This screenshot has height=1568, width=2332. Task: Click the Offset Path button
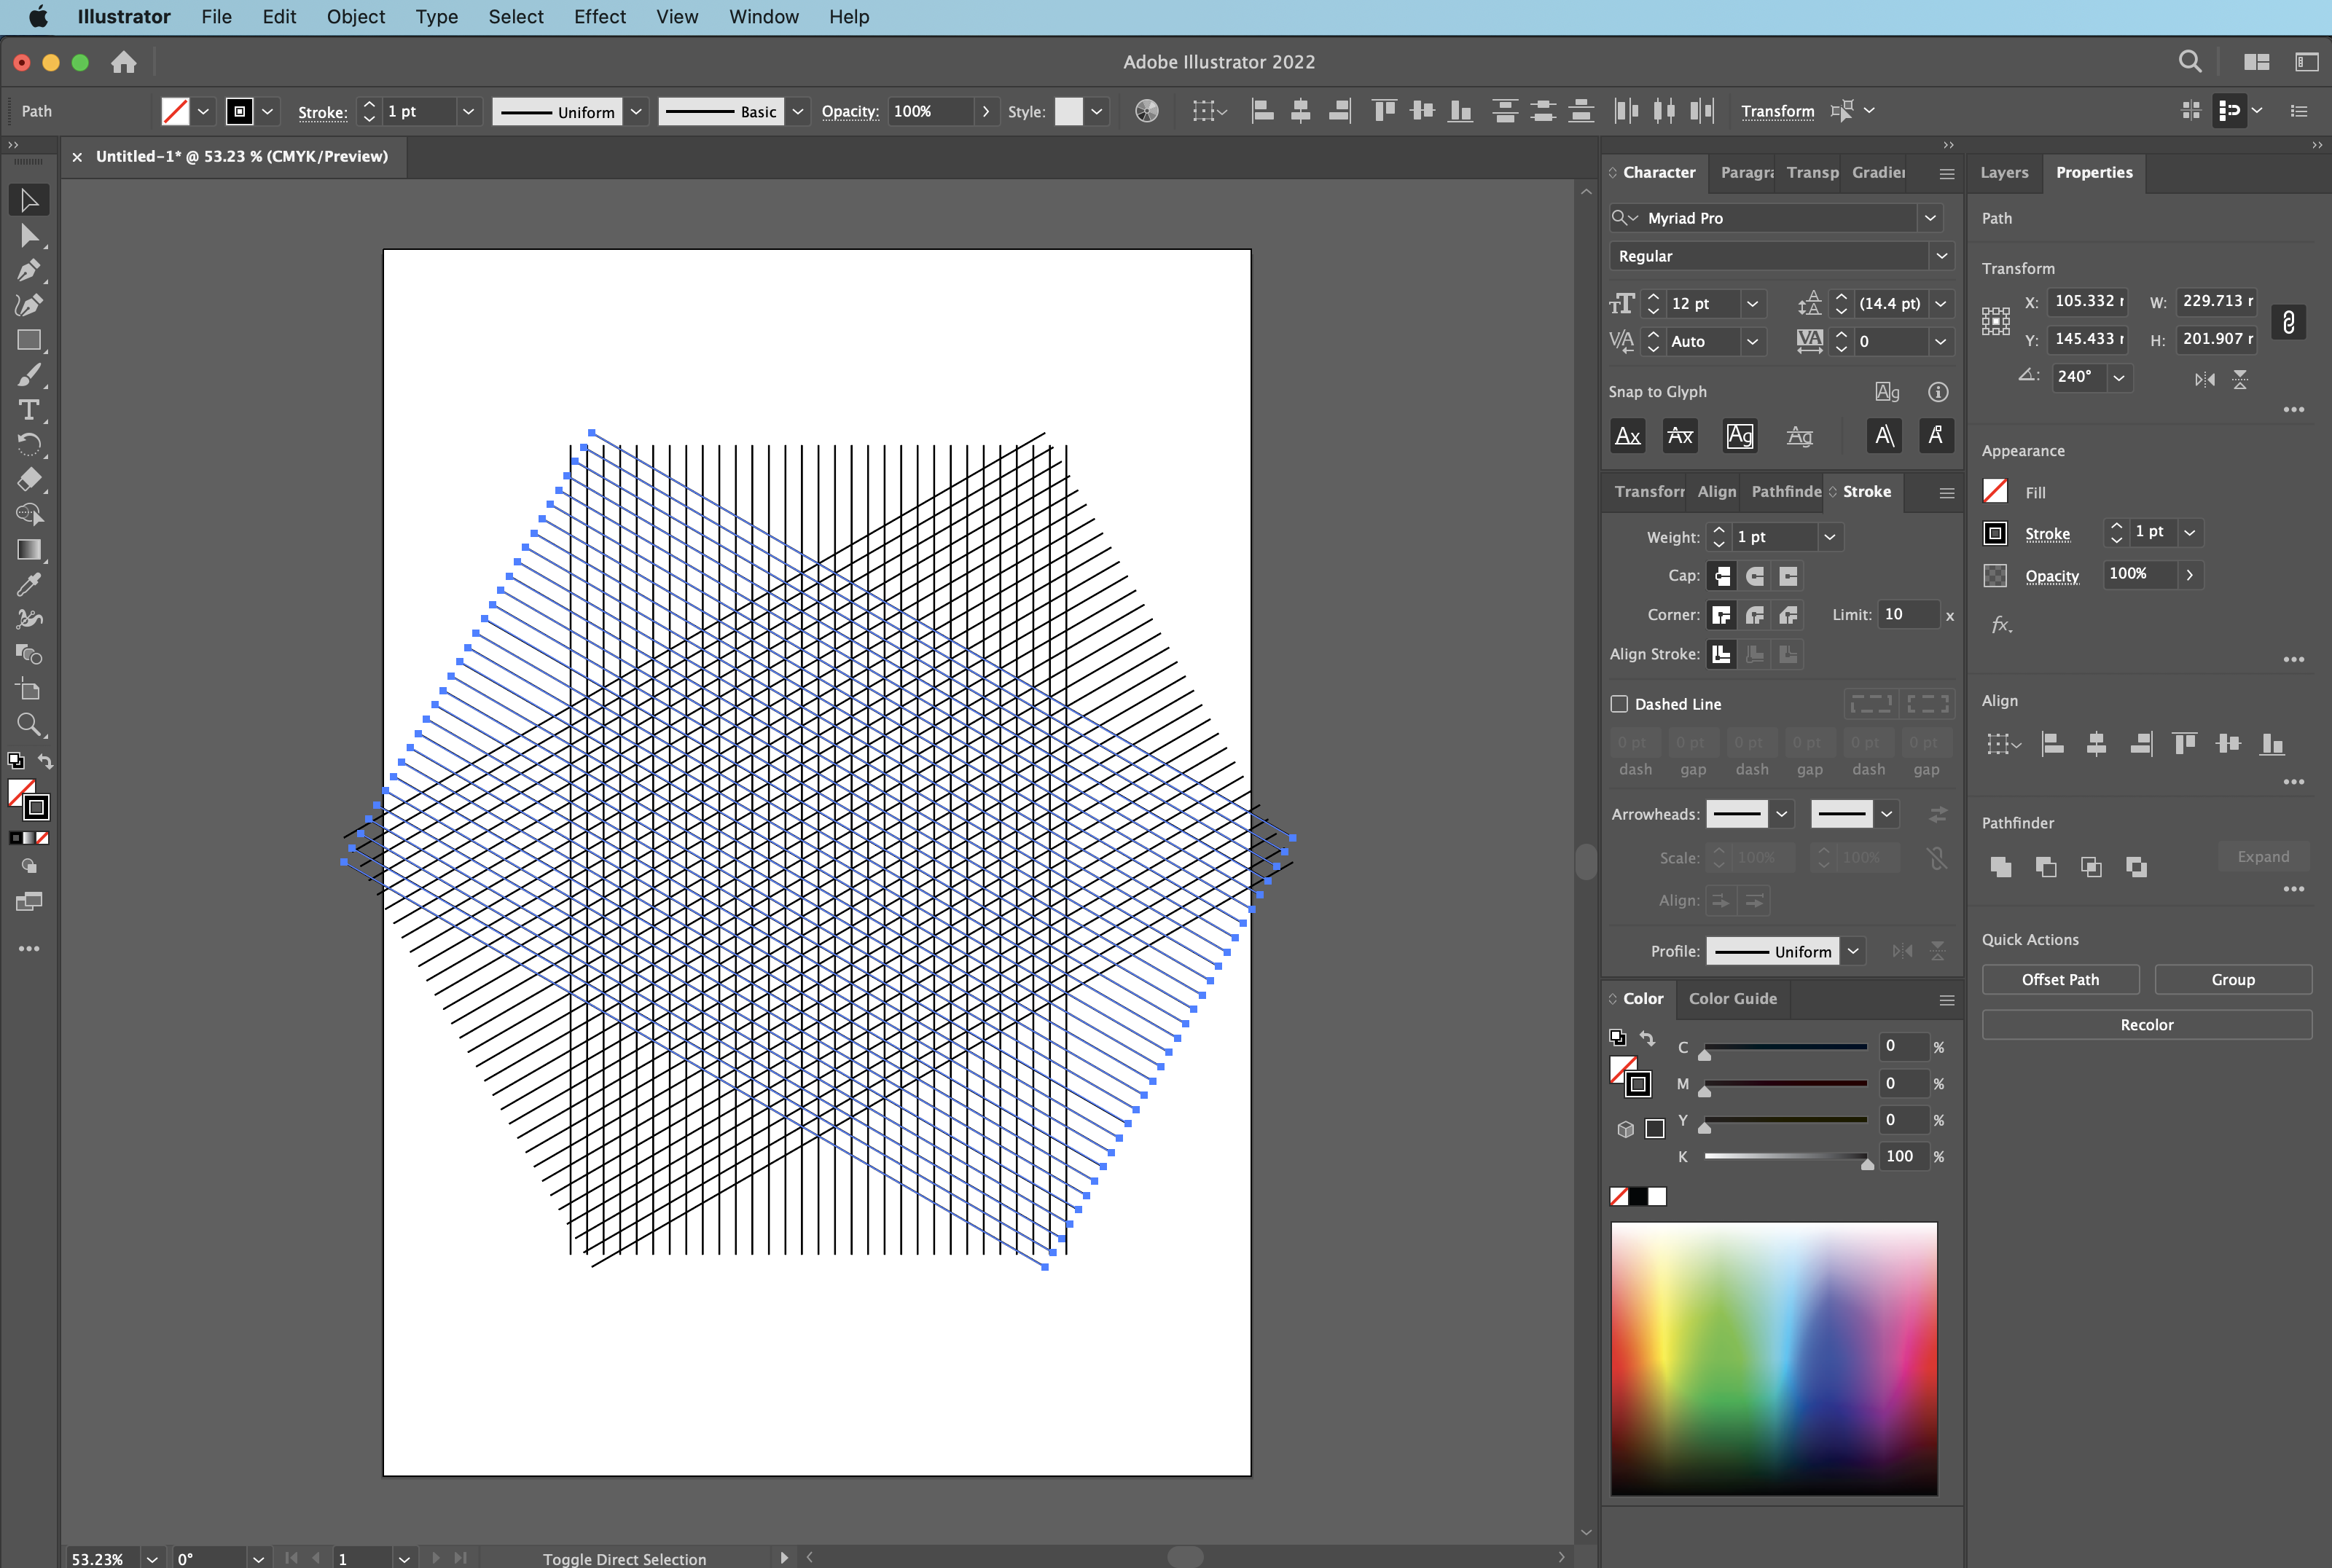[2060, 979]
